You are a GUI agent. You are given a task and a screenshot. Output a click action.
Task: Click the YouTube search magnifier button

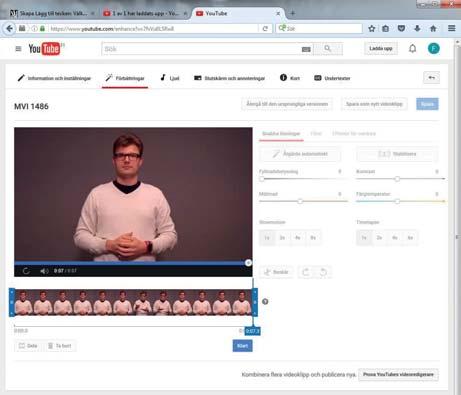(x=328, y=49)
